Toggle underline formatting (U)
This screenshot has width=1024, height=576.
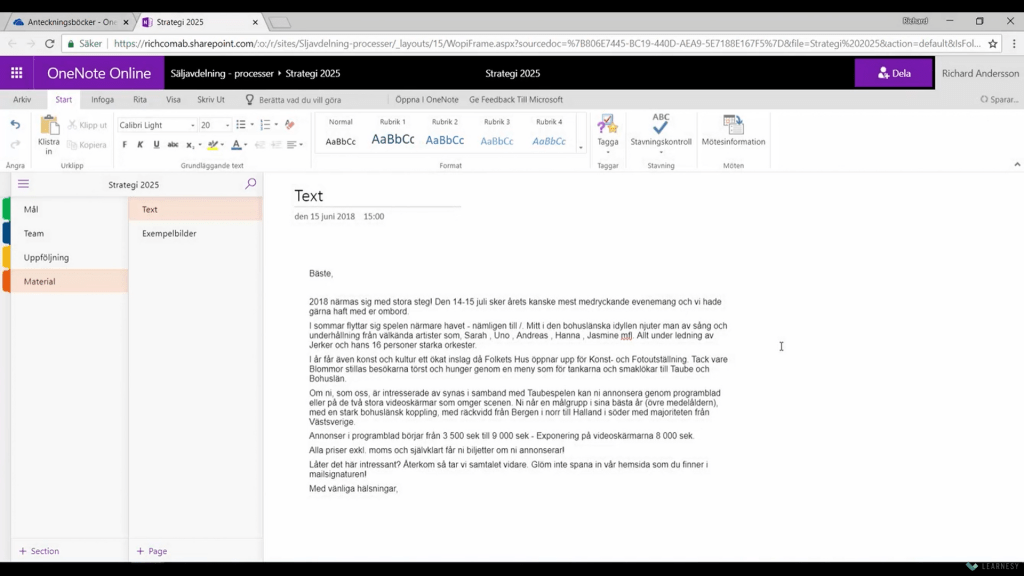[156, 145]
